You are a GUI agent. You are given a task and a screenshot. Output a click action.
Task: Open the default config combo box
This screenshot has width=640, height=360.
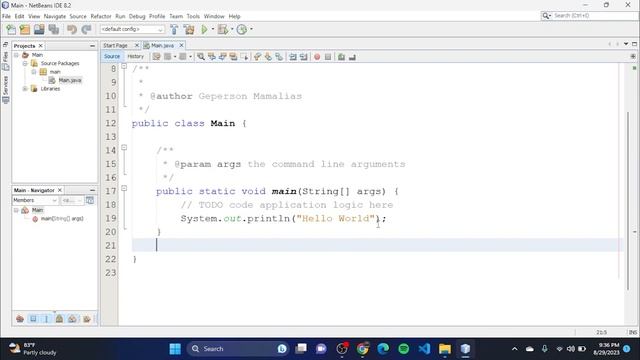pos(132,29)
